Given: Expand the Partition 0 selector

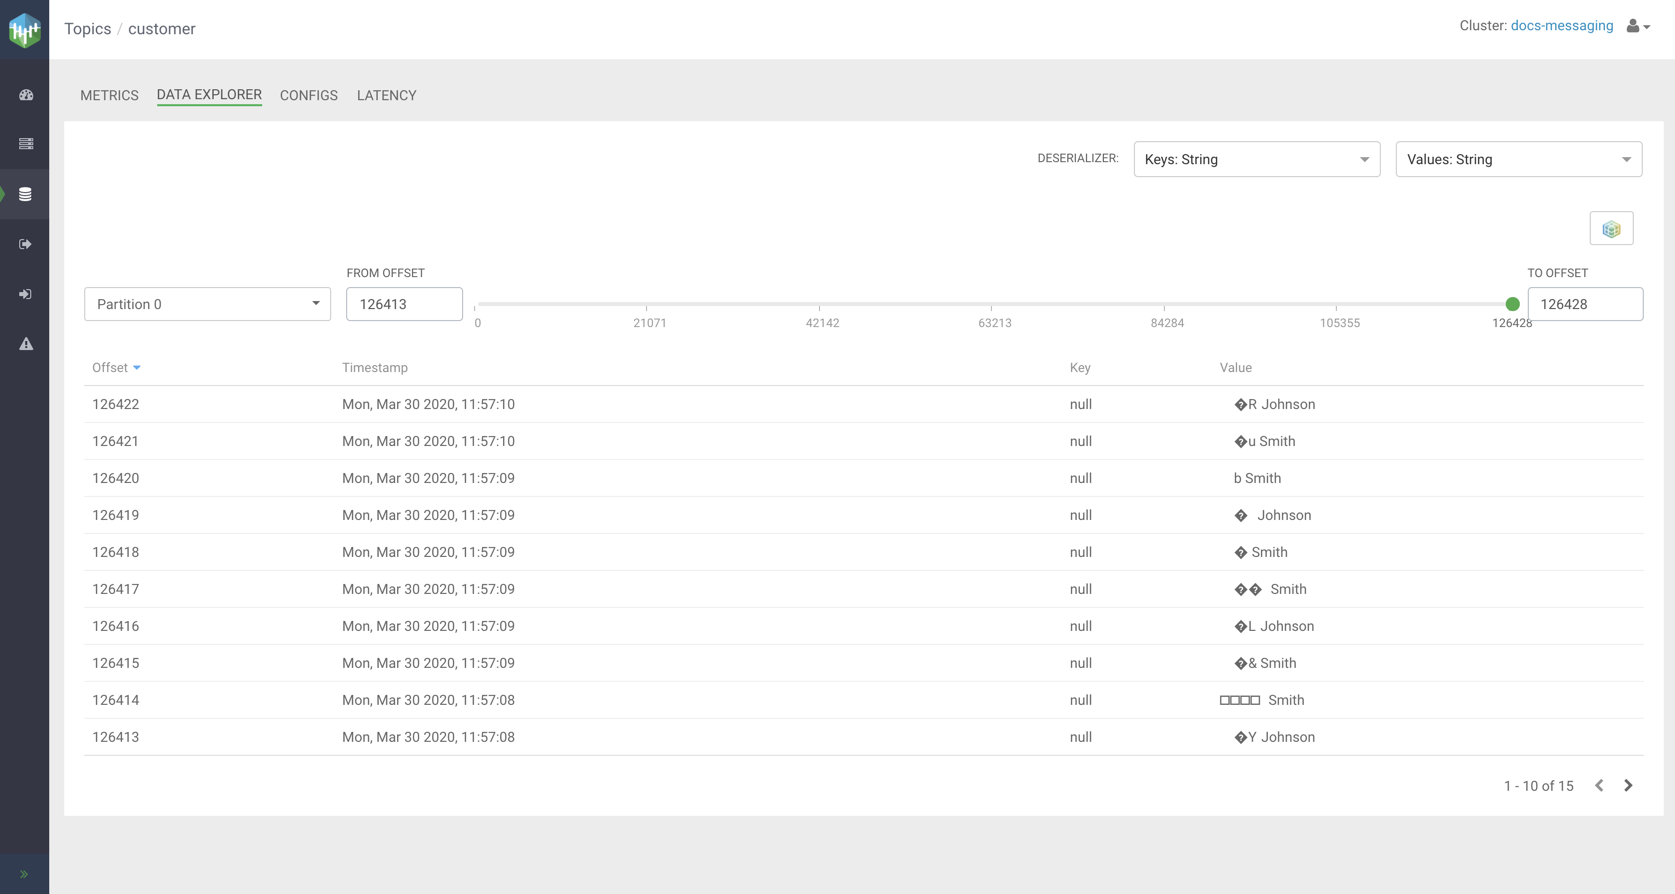Looking at the screenshot, I should [207, 304].
